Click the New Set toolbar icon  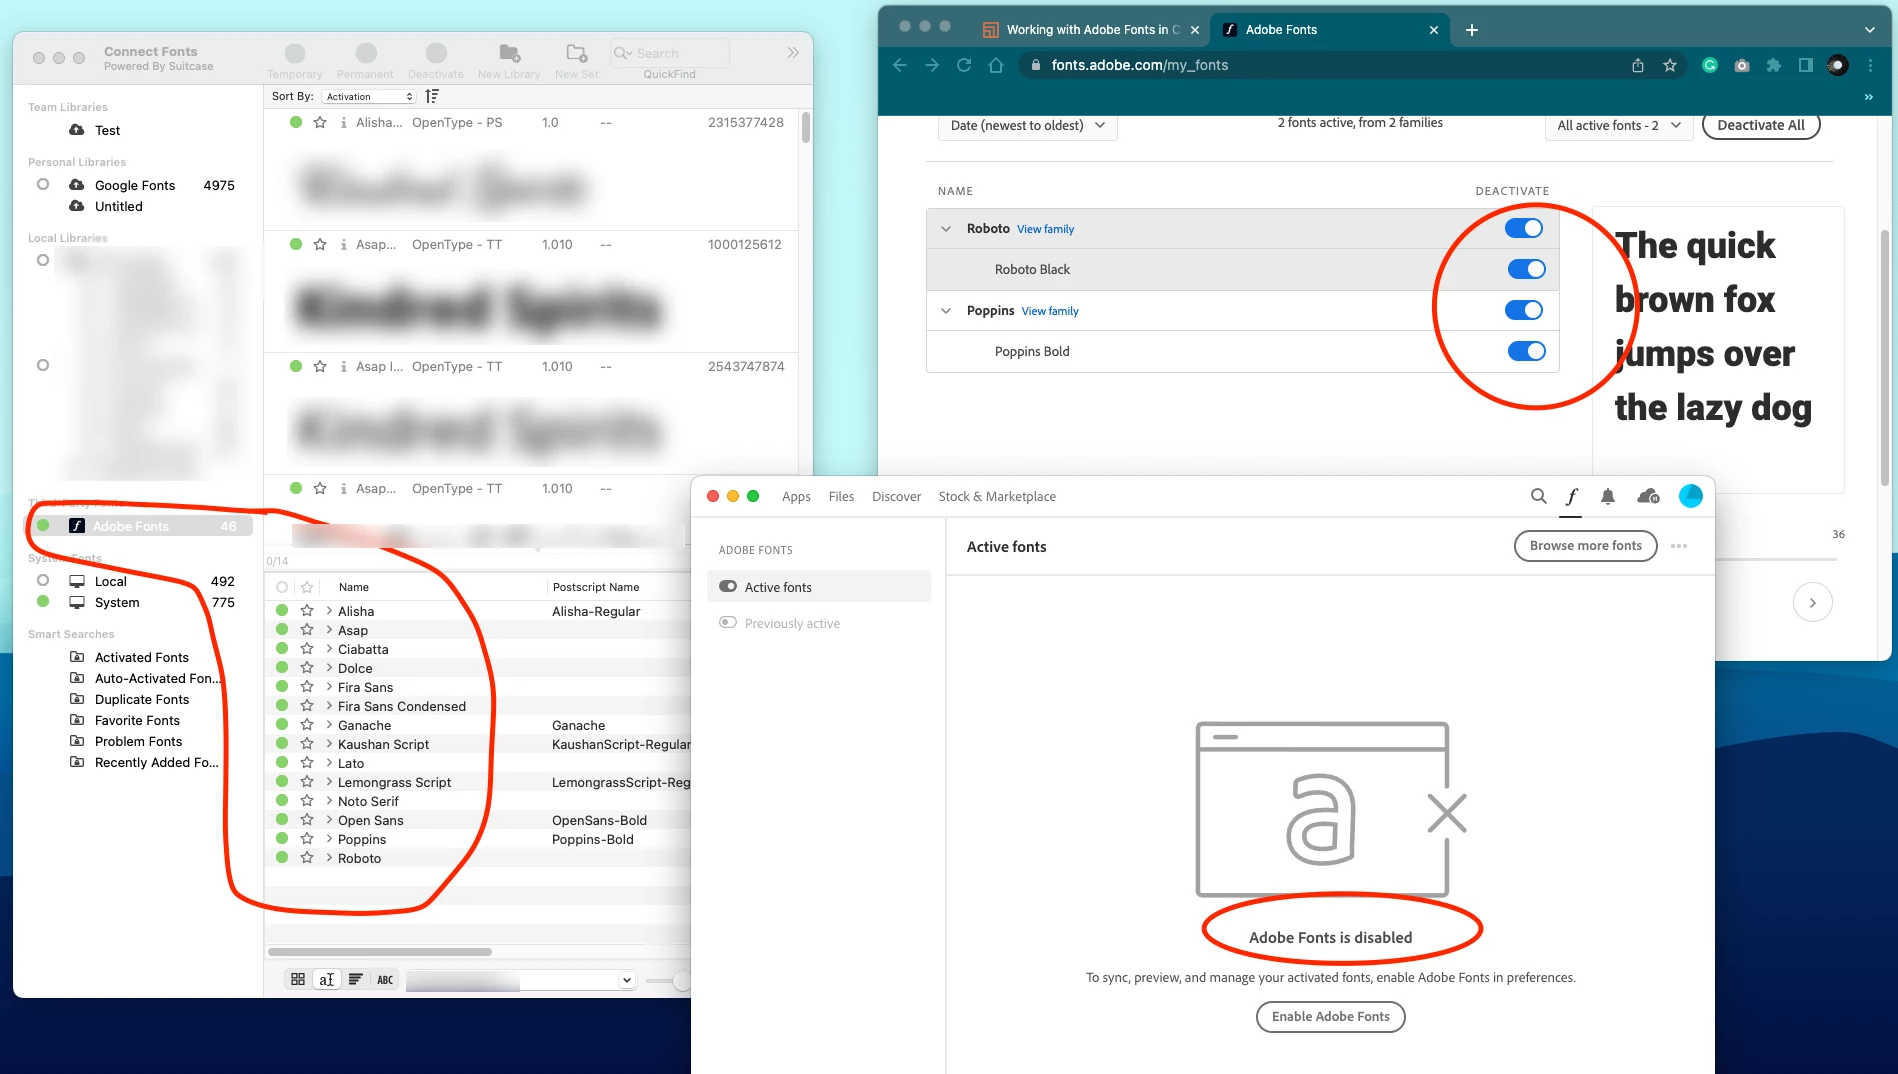coord(577,53)
